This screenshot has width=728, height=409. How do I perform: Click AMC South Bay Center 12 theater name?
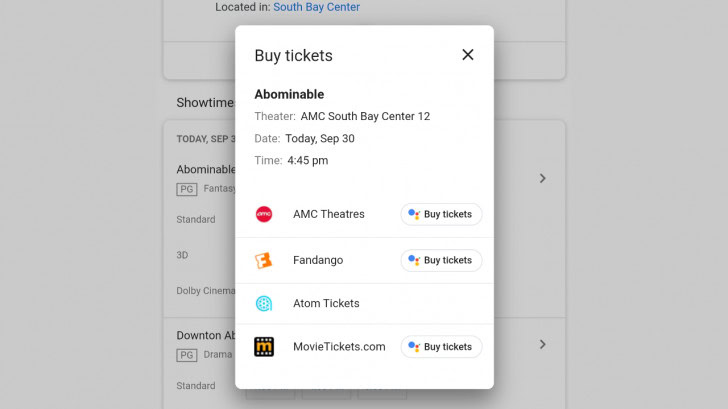(365, 116)
